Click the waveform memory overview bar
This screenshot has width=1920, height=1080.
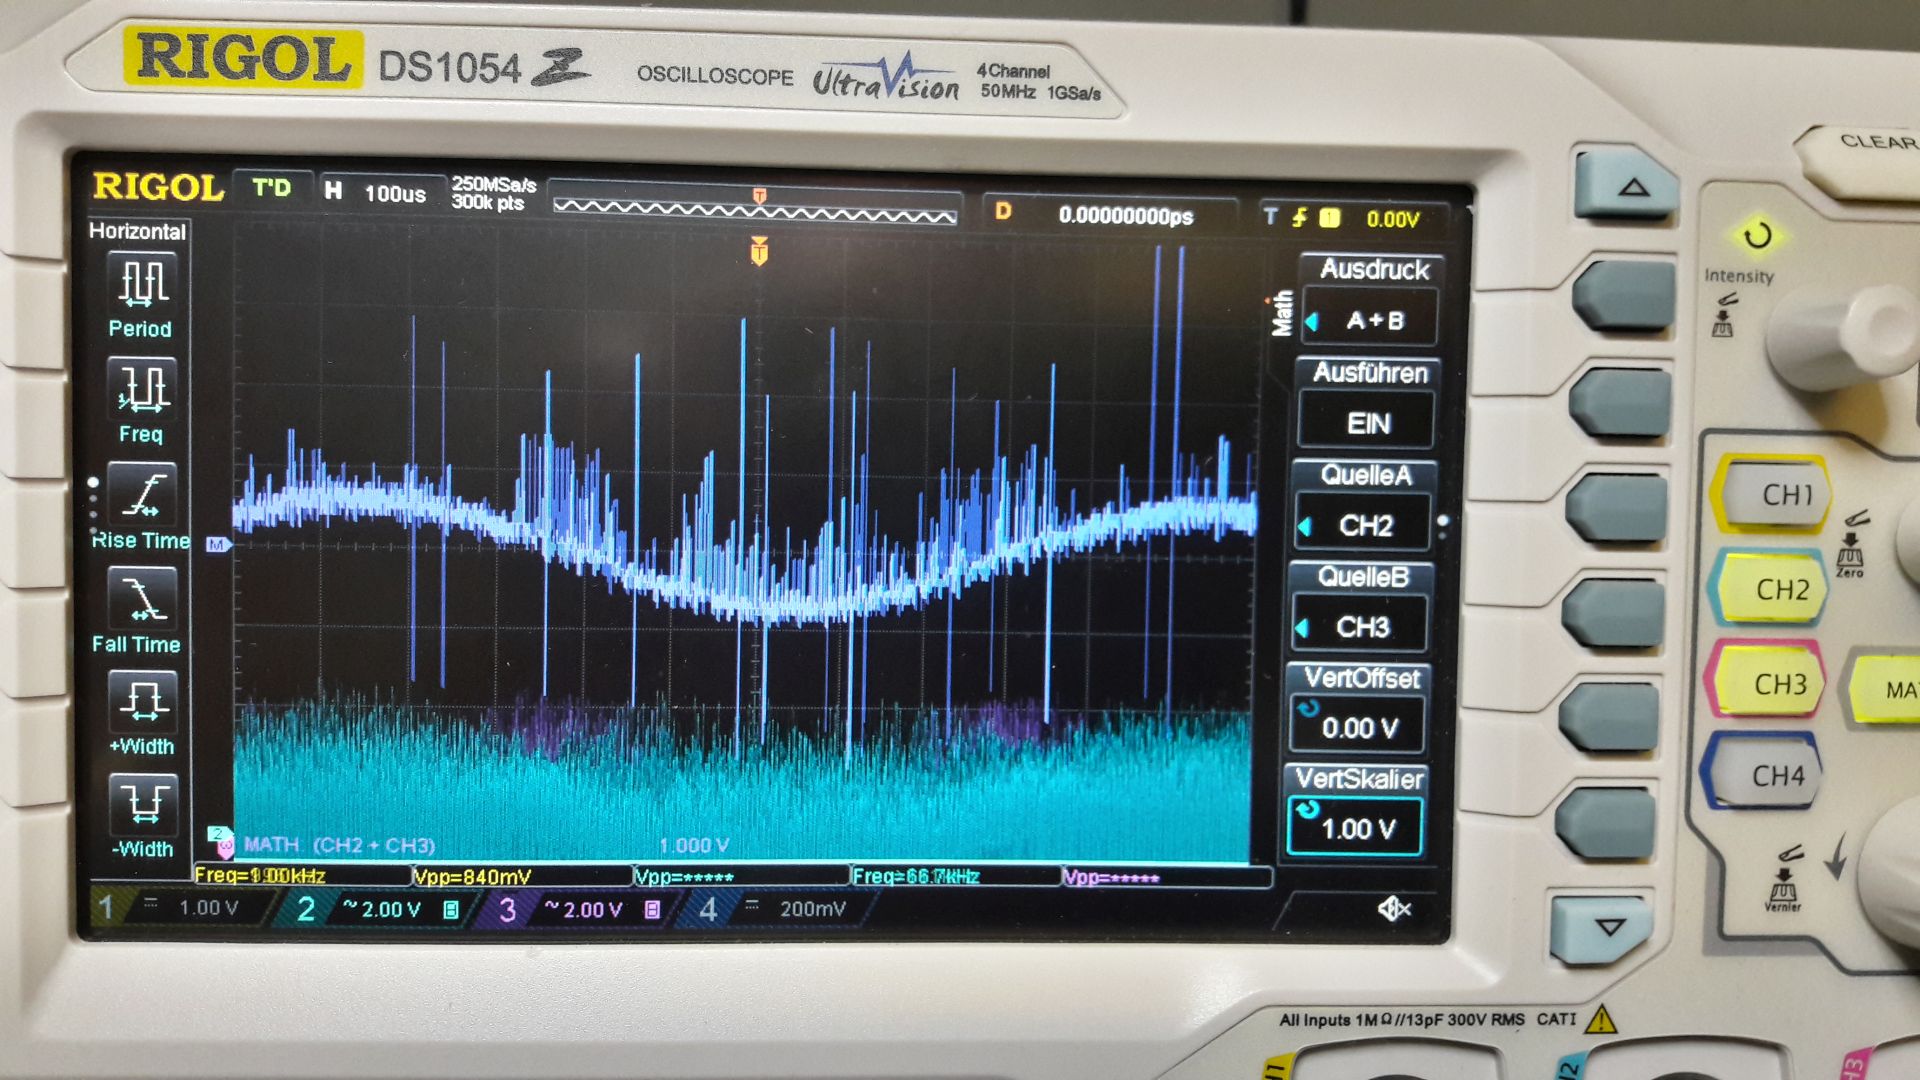tap(755, 211)
